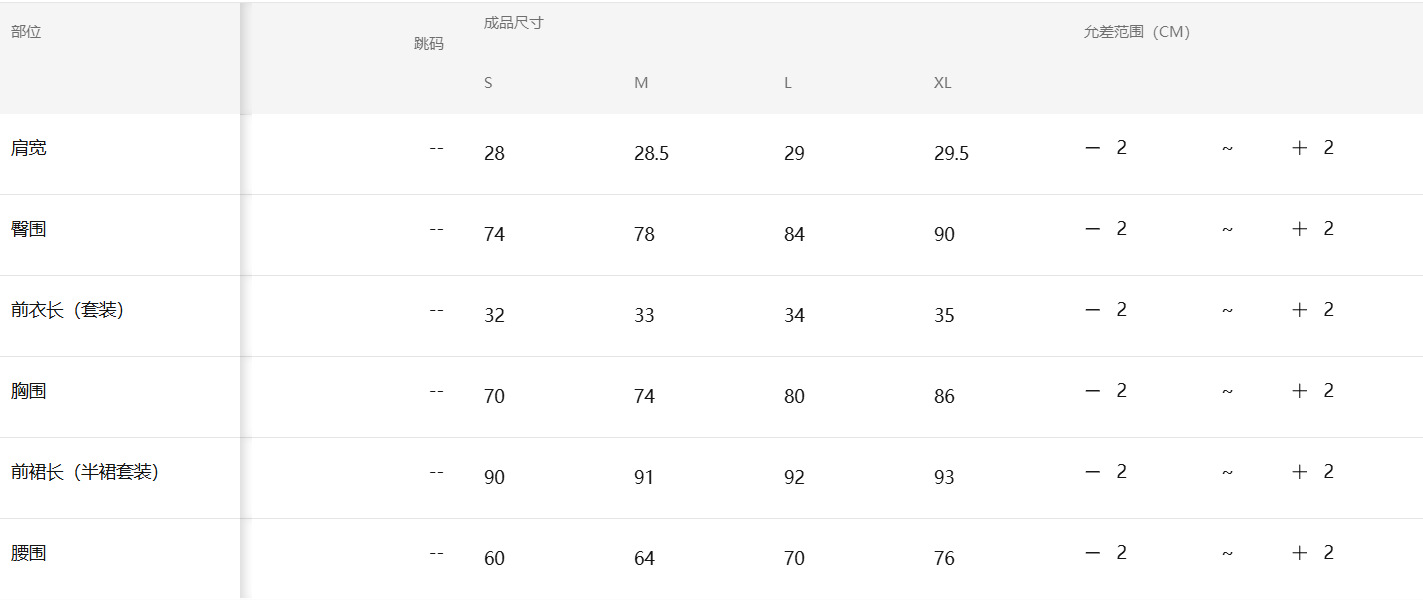Select the L size column header
Image resolution: width=1423 pixels, height=612 pixels.
coord(788,83)
